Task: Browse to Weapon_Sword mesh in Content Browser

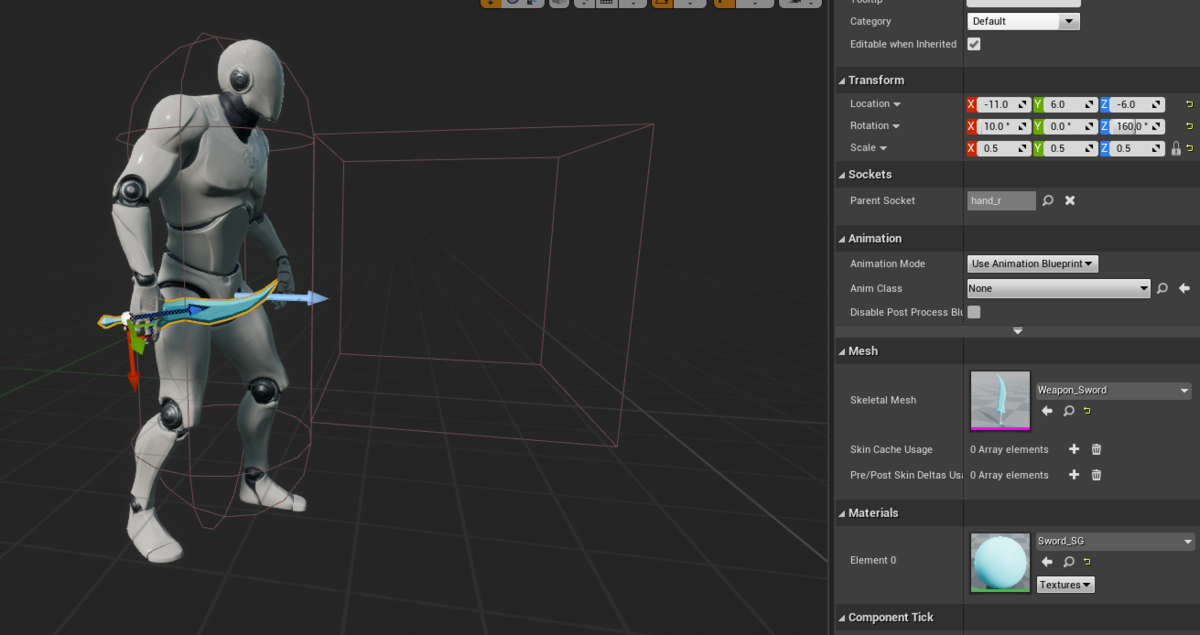Action: pyautogui.click(x=1069, y=411)
